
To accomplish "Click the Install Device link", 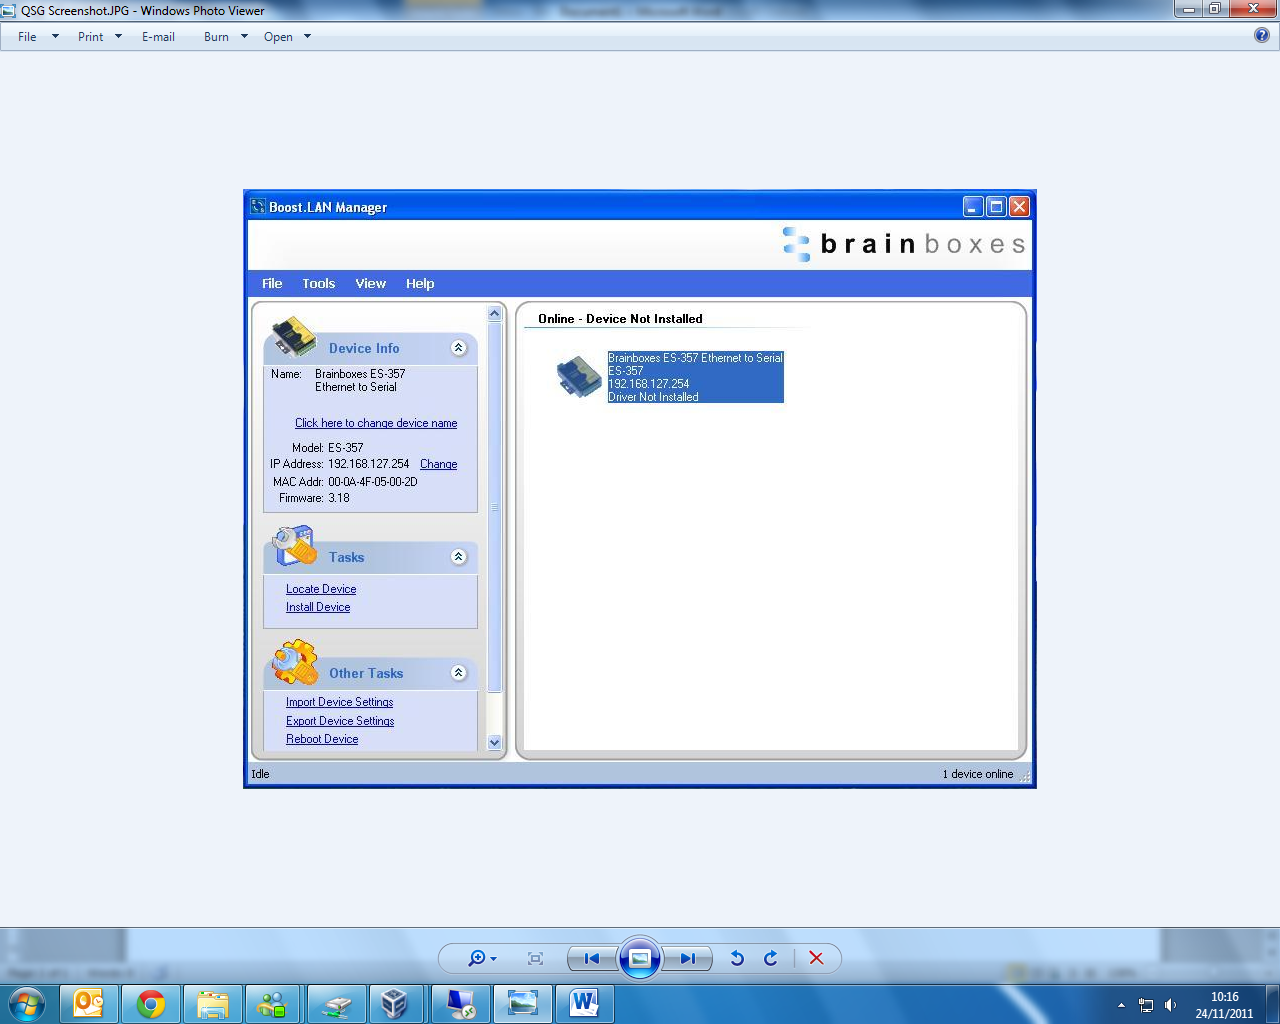I will point(317,607).
